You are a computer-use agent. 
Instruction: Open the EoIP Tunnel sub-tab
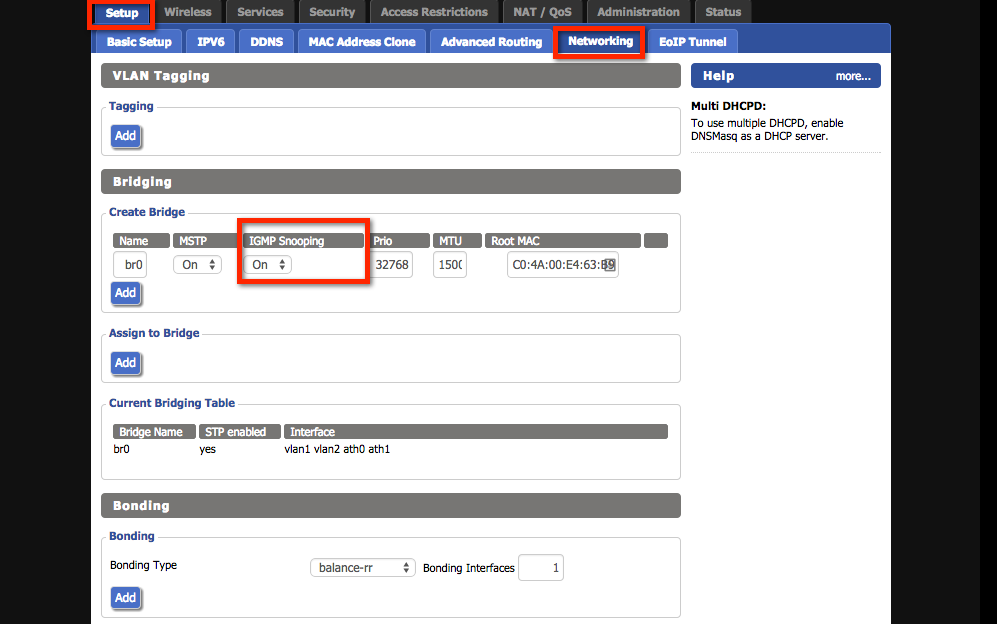[x=693, y=42]
